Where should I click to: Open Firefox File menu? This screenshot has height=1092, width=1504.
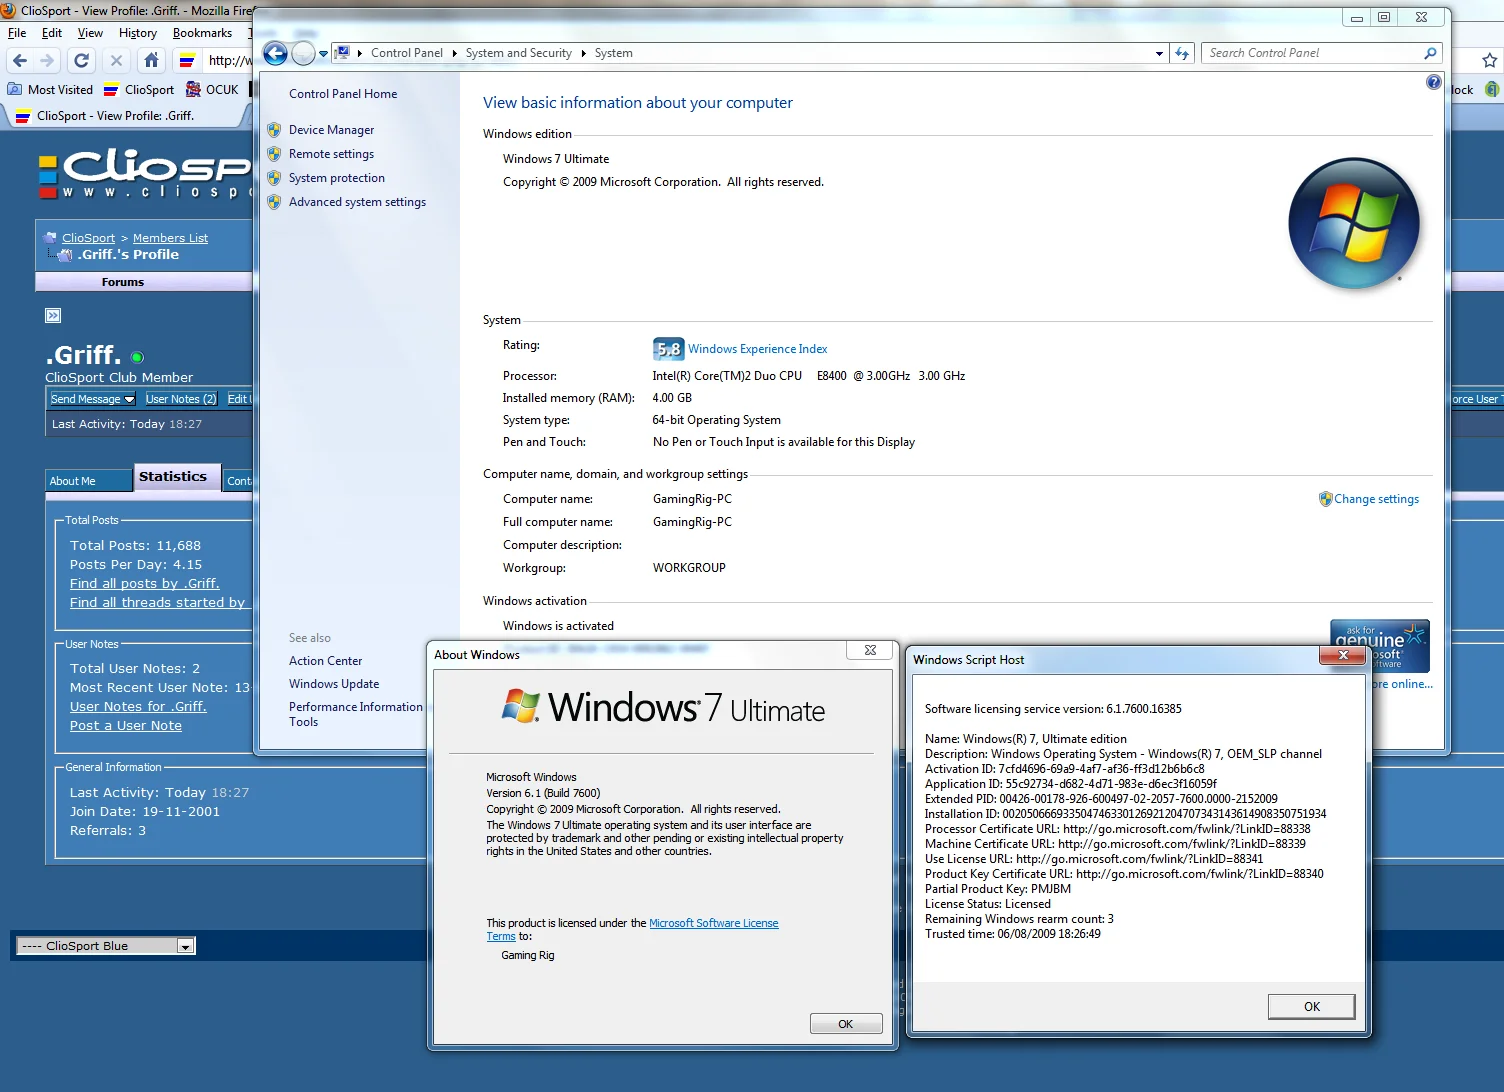[17, 33]
